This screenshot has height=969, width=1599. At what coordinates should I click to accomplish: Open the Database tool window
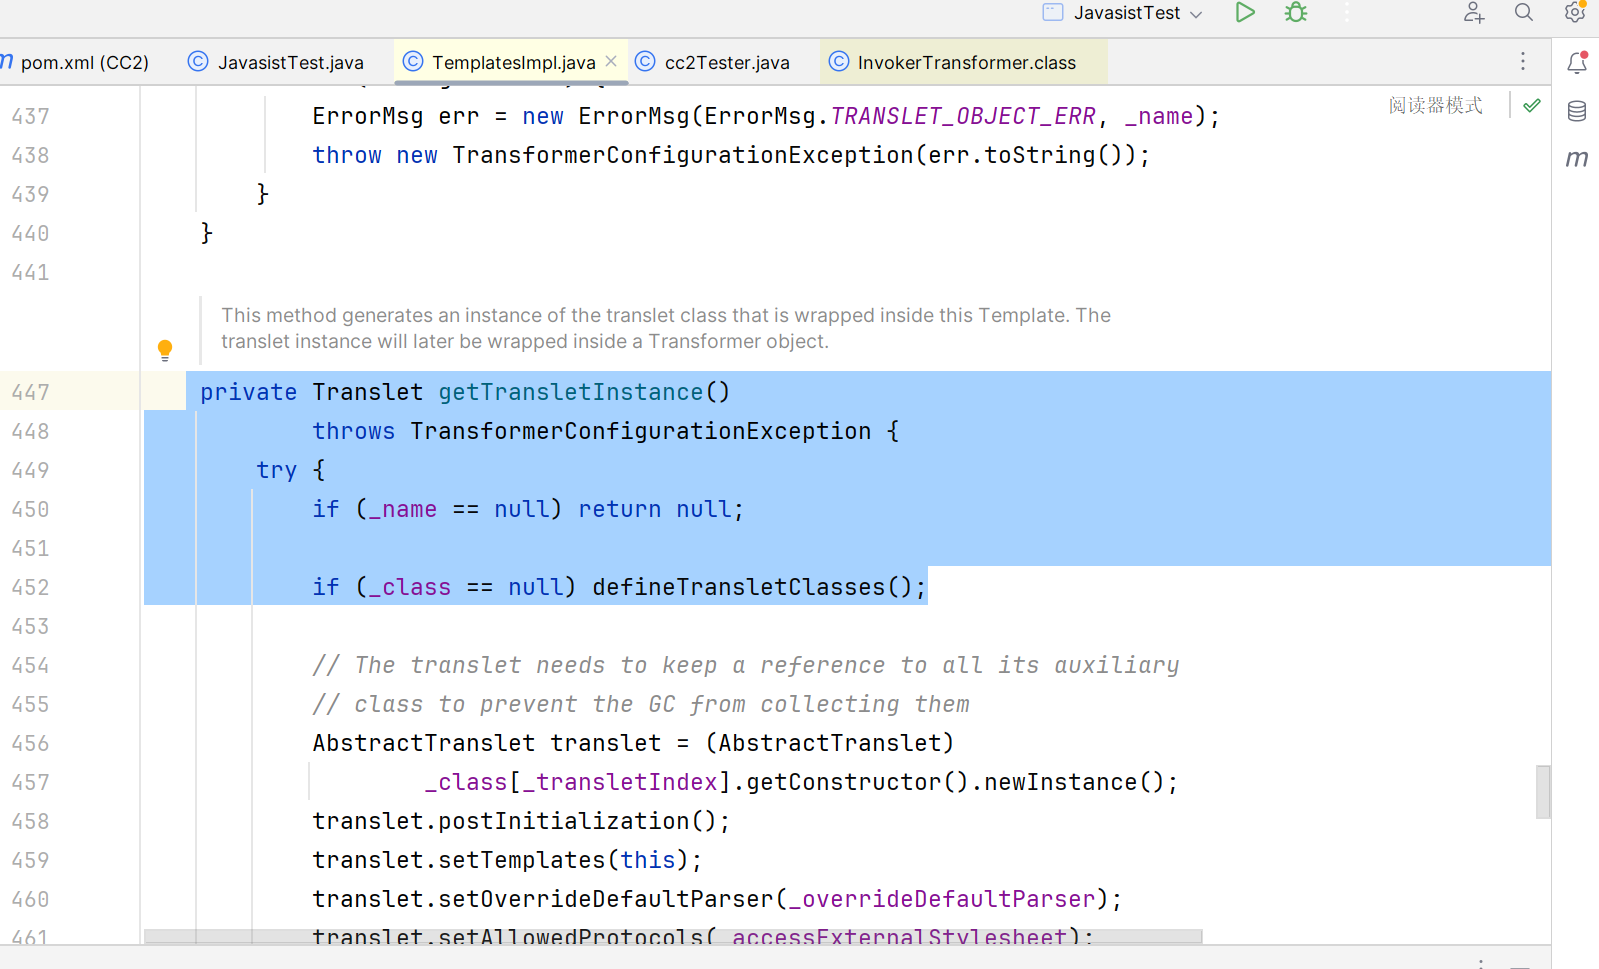(x=1577, y=111)
